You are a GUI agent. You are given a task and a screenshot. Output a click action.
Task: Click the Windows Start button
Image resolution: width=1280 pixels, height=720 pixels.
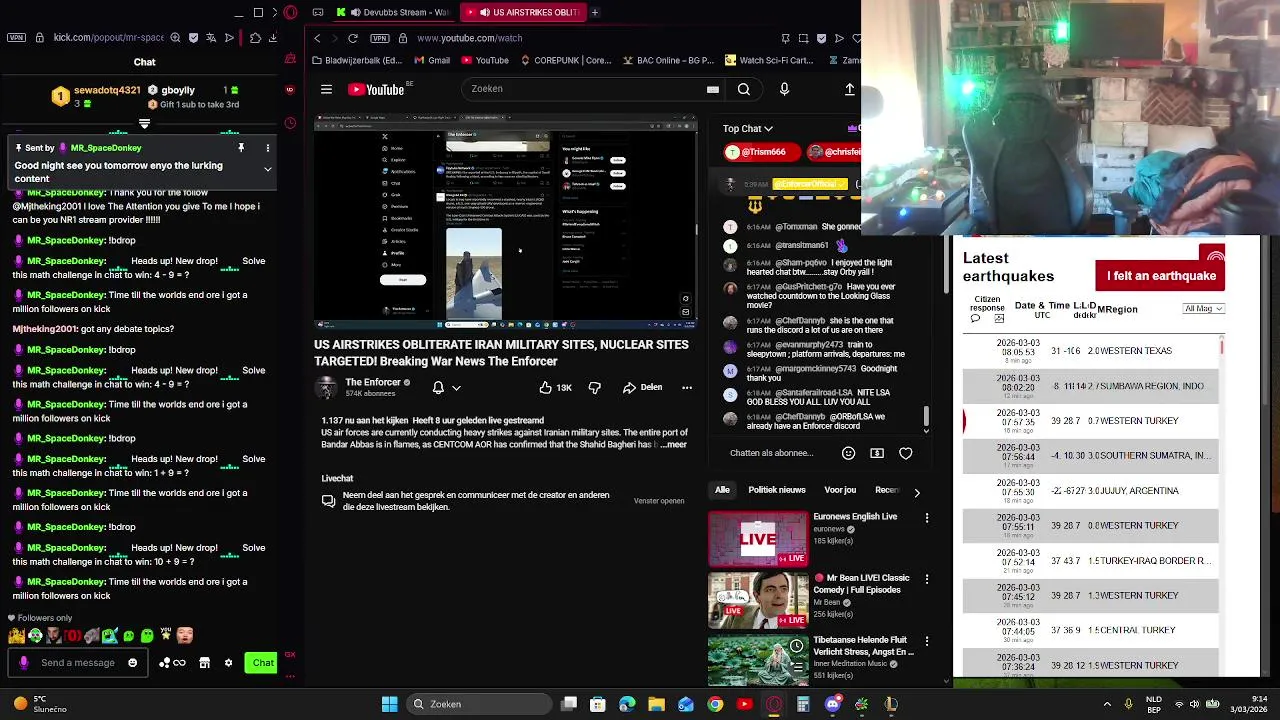(389, 704)
